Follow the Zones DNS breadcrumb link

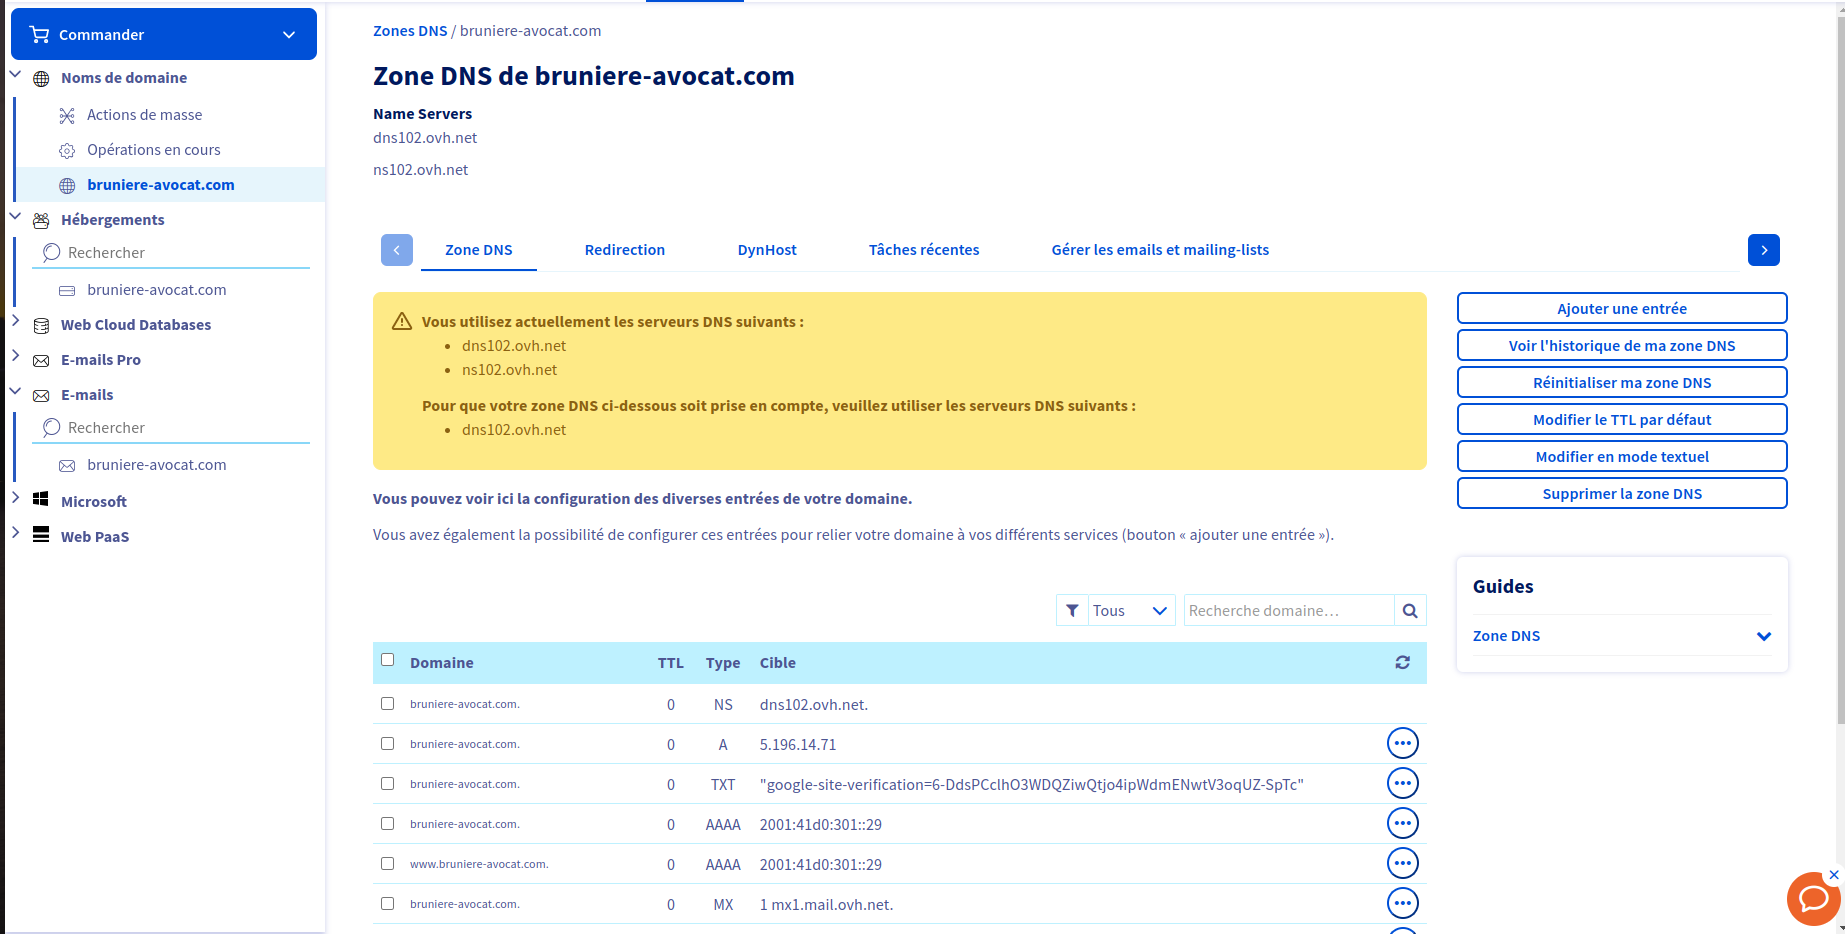point(410,31)
